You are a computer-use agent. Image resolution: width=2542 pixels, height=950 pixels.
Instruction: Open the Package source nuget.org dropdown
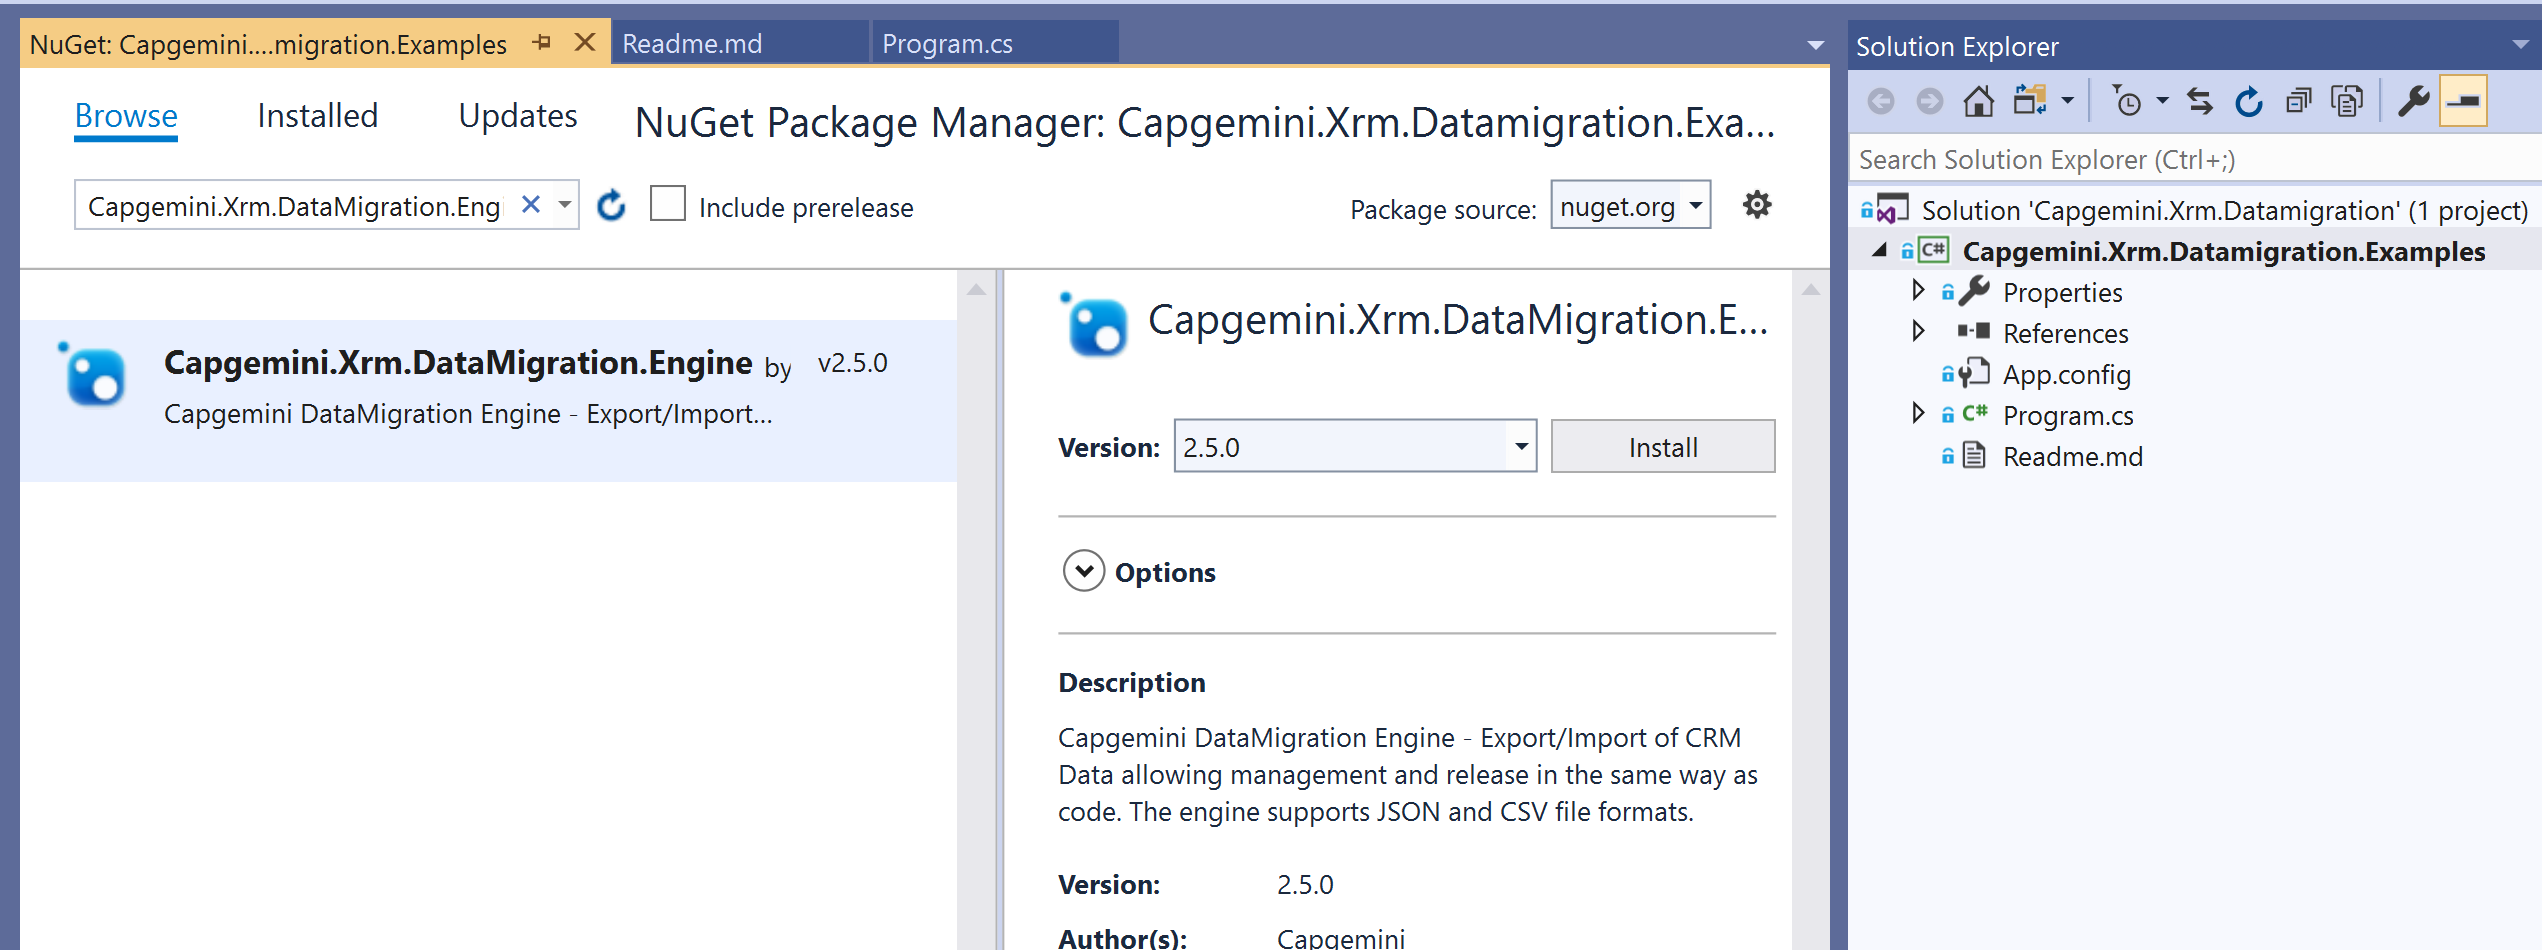1630,205
